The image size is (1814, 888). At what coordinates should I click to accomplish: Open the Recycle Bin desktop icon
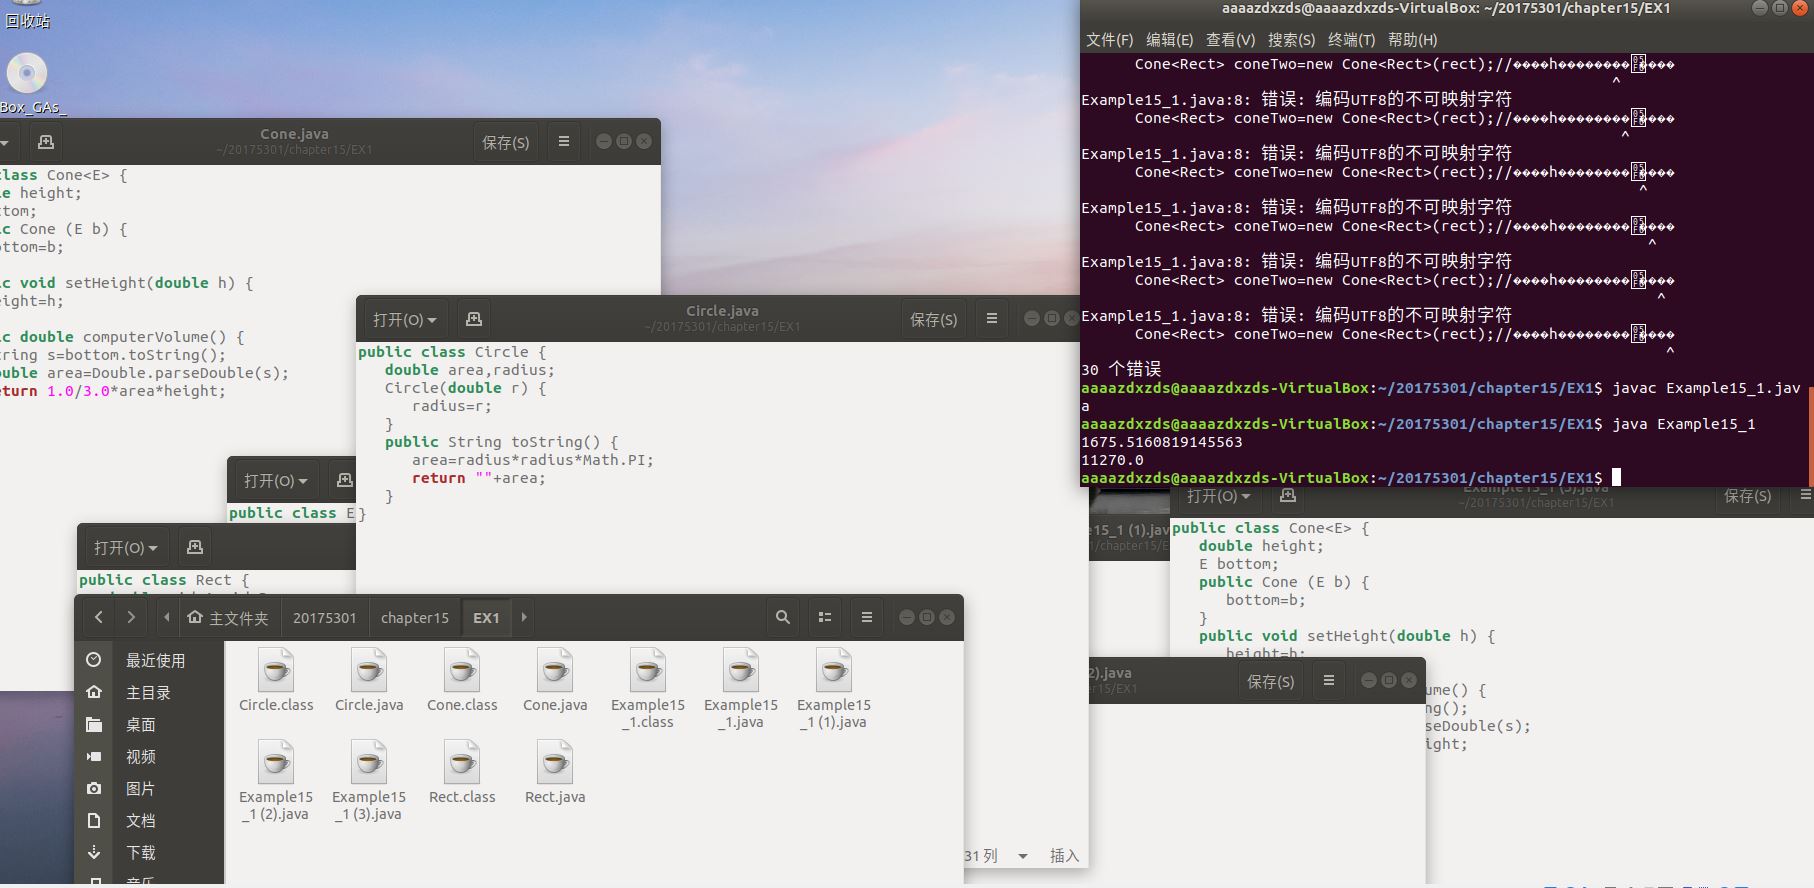click(x=27, y=15)
